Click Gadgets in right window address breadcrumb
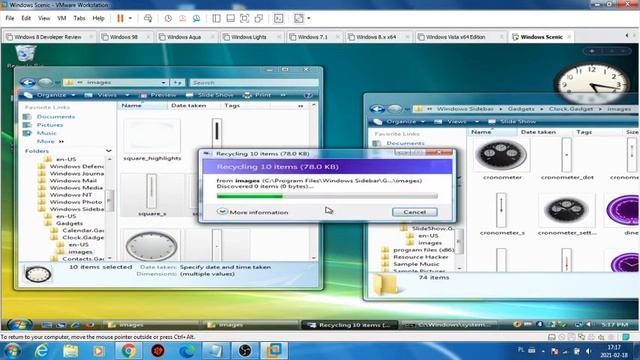The image size is (640, 360). (x=521, y=109)
